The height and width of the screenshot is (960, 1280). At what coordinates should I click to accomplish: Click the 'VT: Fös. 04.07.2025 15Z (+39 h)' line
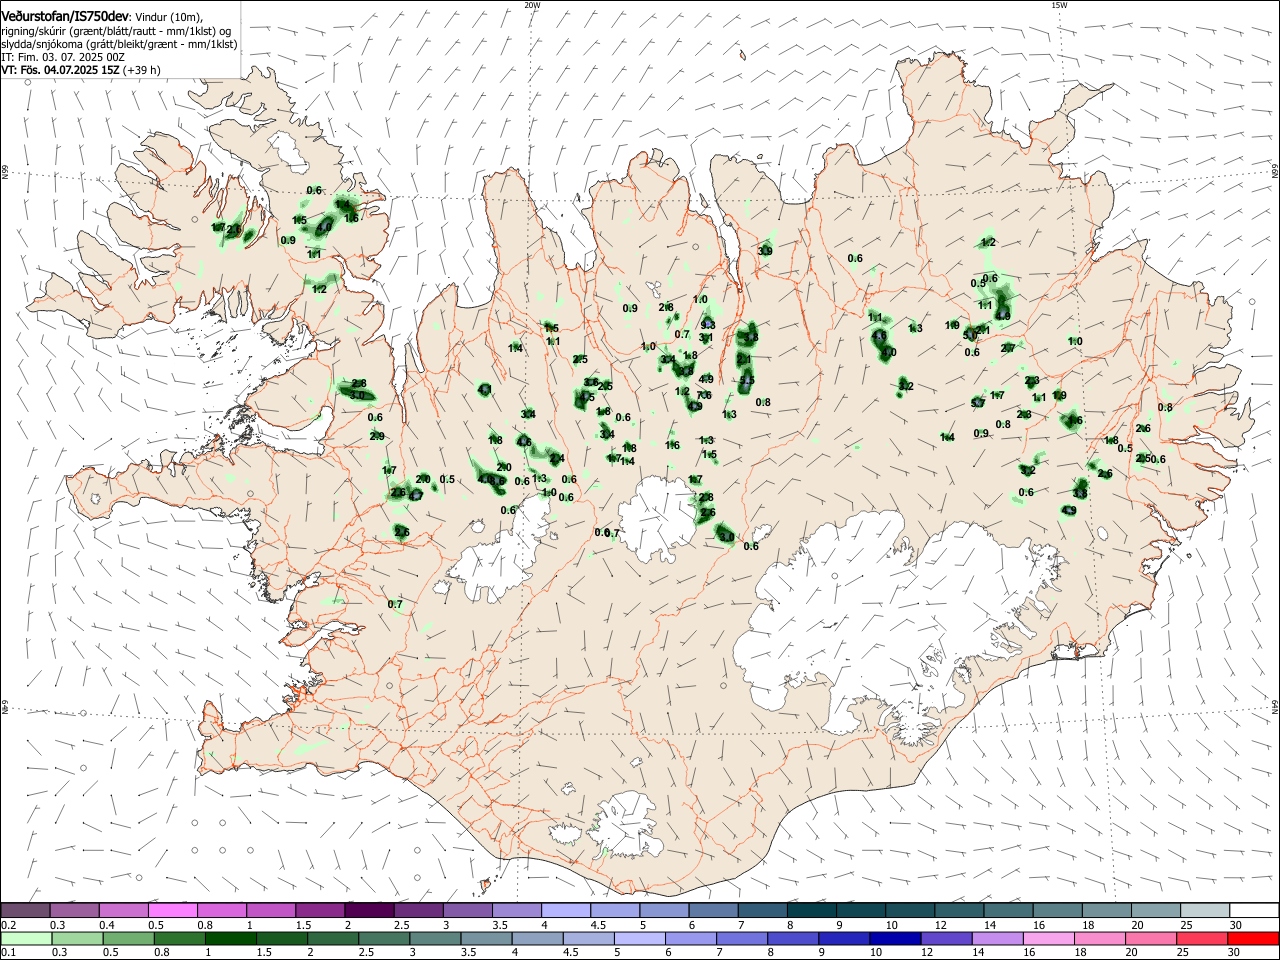click(81, 70)
